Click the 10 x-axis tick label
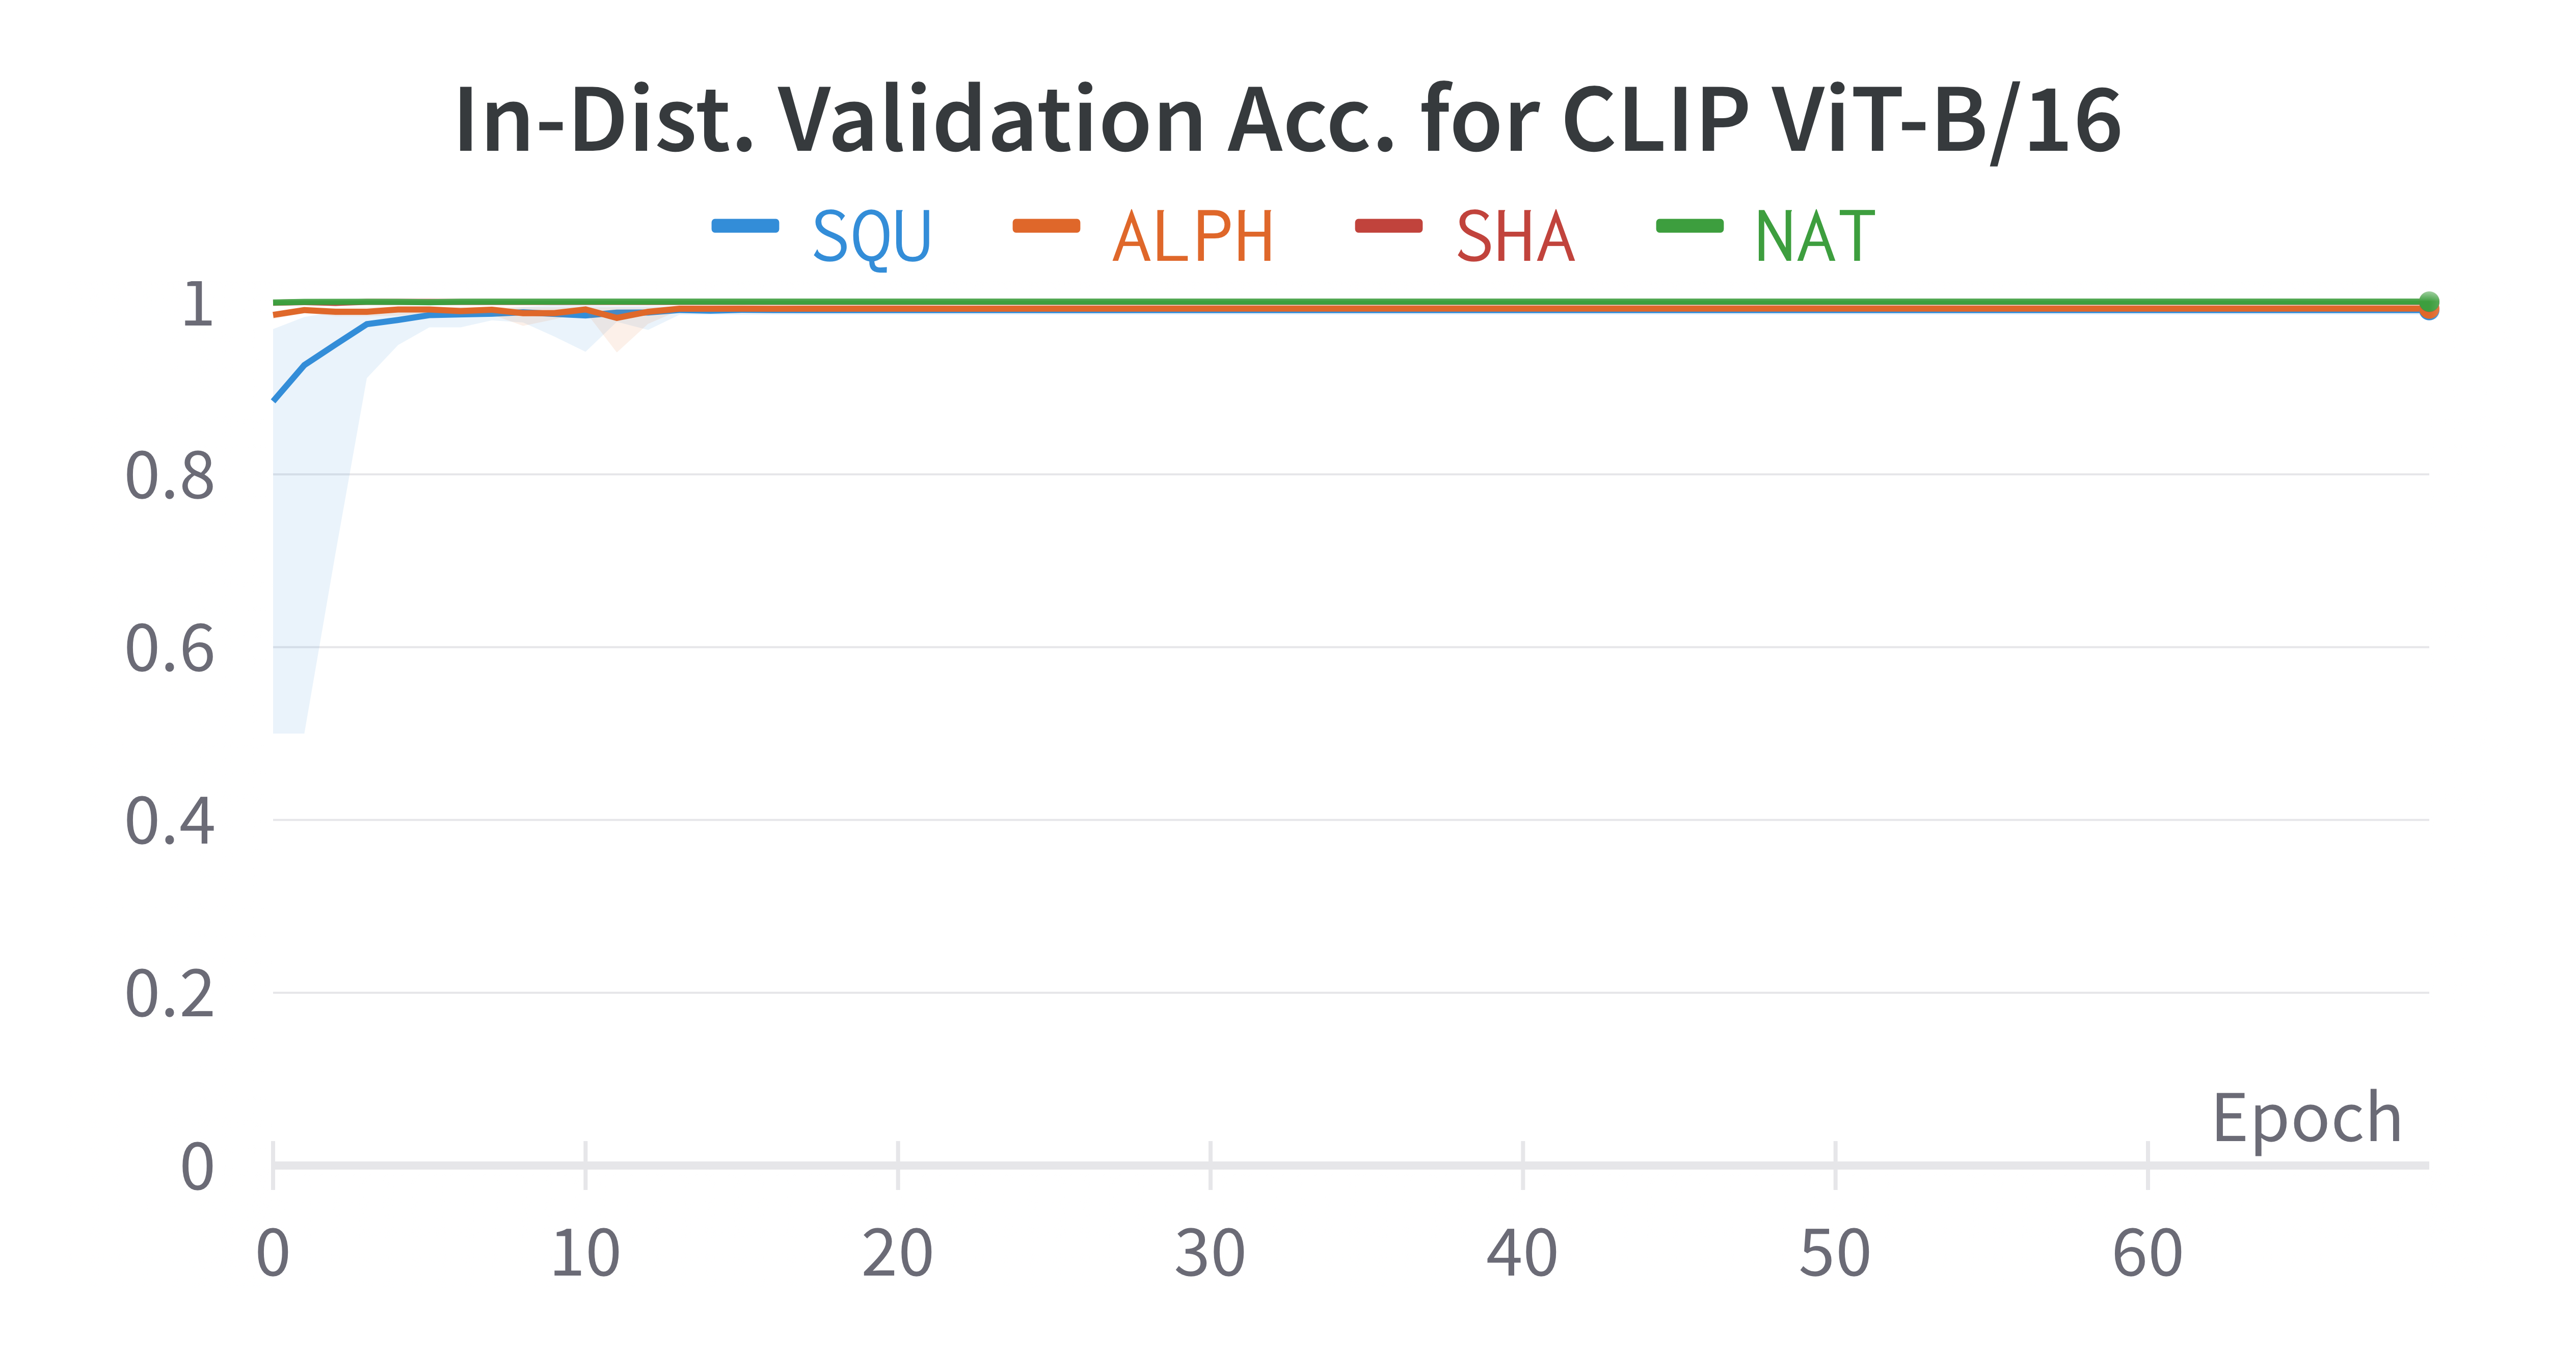The width and height of the screenshot is (2576, 1353). [585, 1254]
